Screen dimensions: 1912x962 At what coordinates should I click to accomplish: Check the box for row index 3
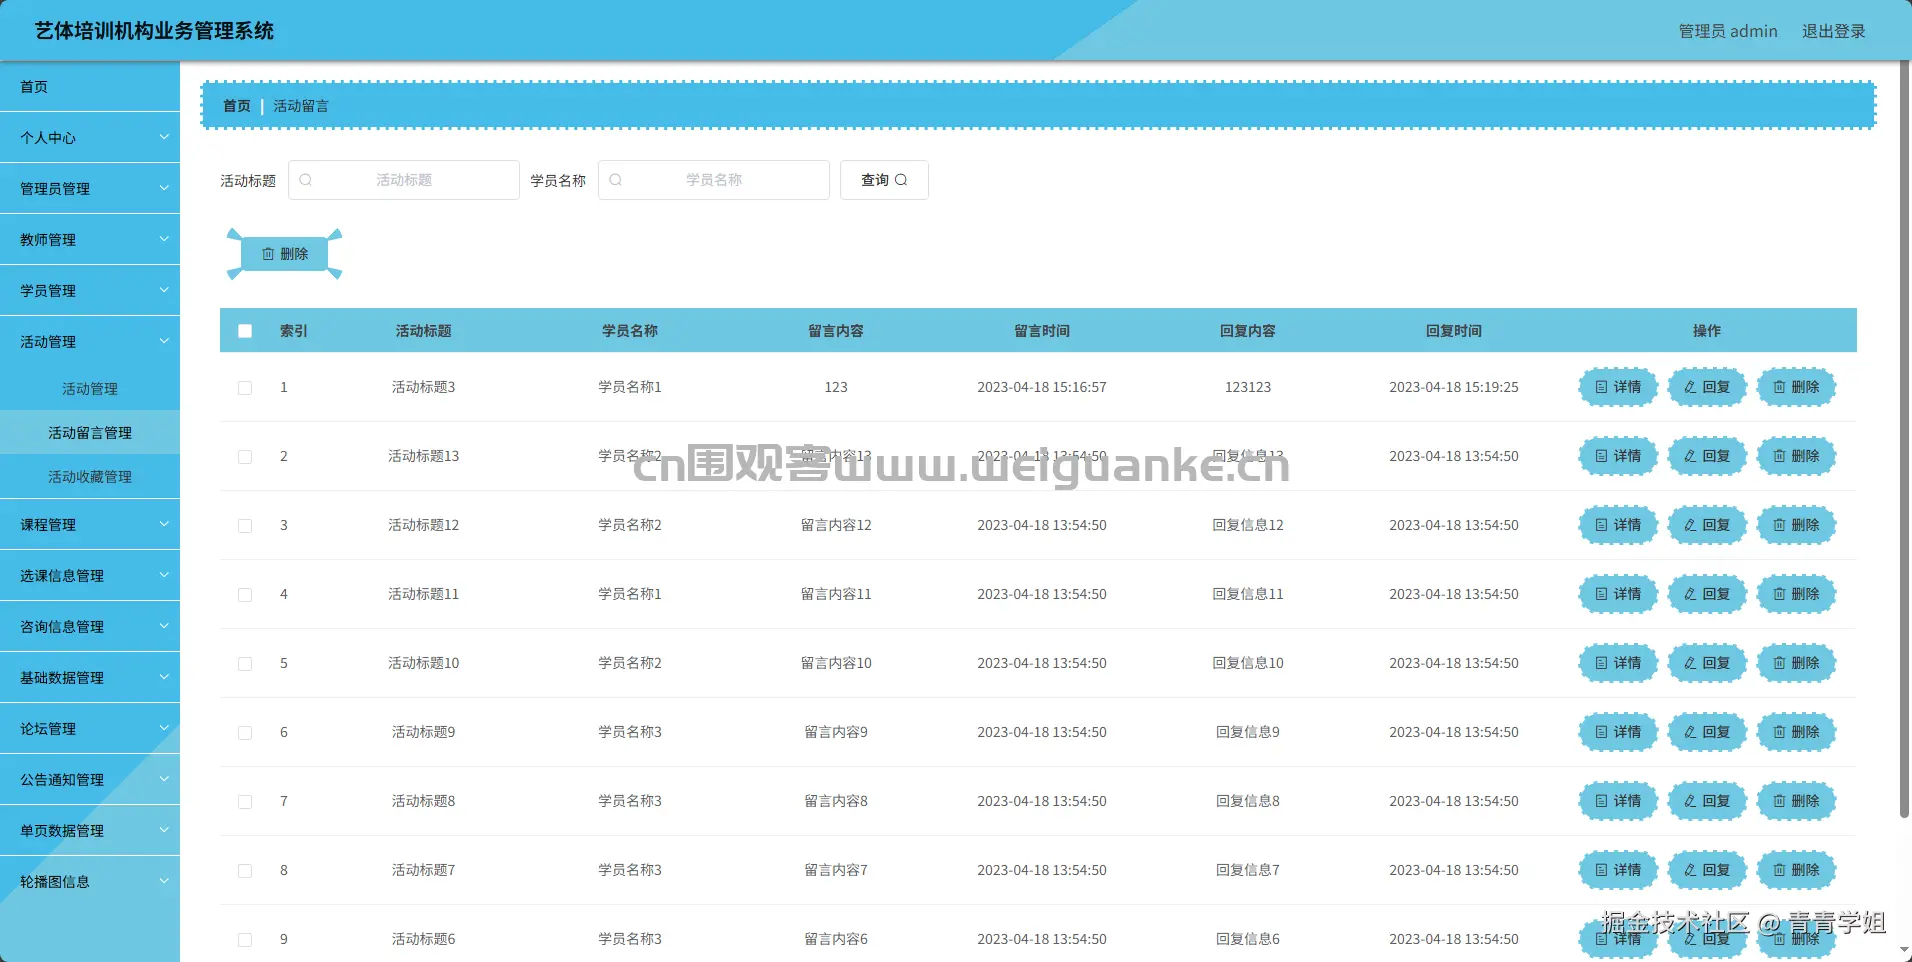click(x=245, y=526)
